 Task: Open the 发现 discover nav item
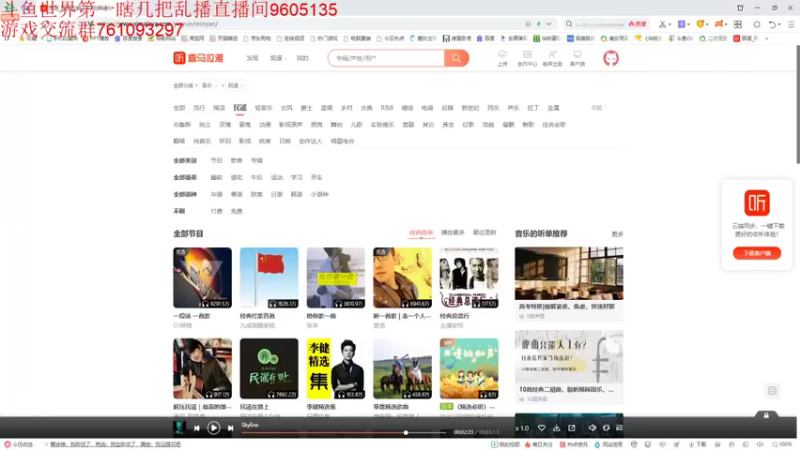pyautogui.click(x=252, y=58)
